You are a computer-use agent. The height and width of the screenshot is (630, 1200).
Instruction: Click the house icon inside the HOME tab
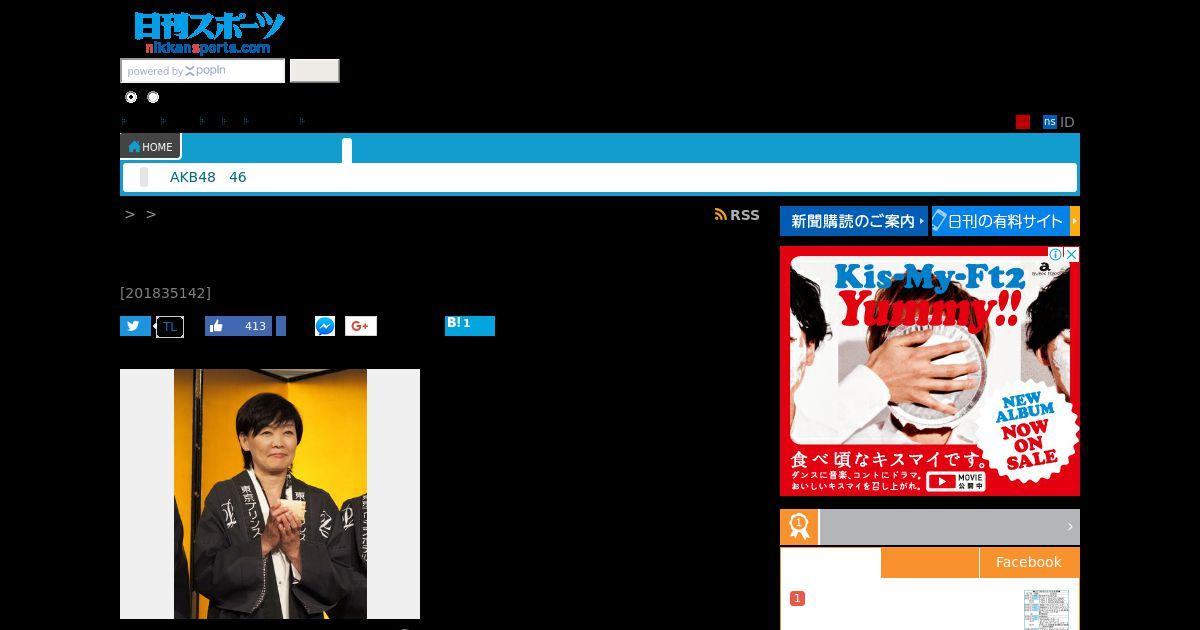click(x=134, y=147)
